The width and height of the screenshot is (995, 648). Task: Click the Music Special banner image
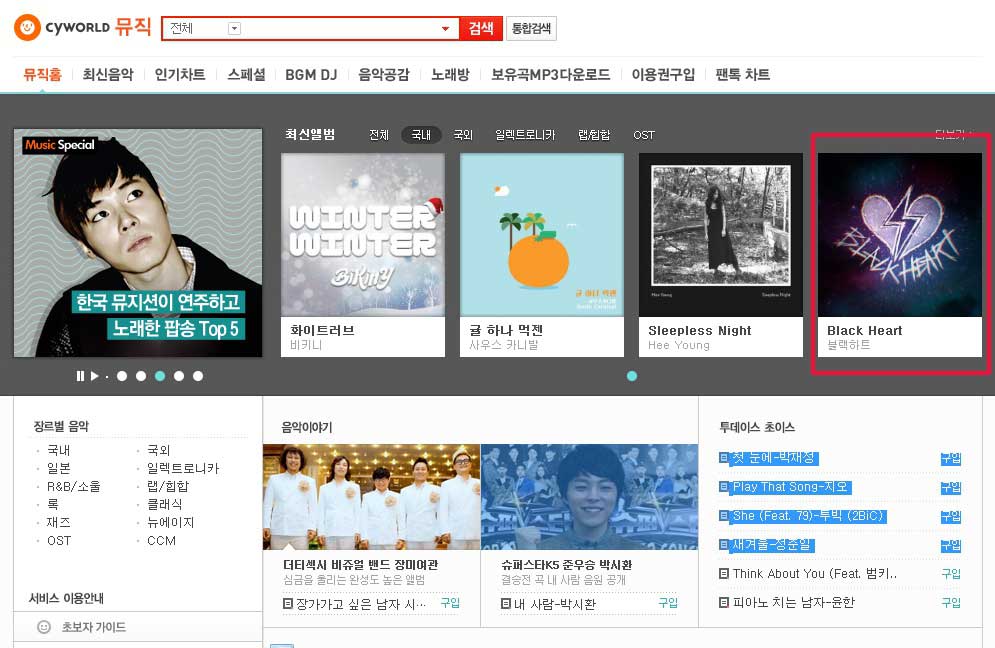[x=138, y=243]
